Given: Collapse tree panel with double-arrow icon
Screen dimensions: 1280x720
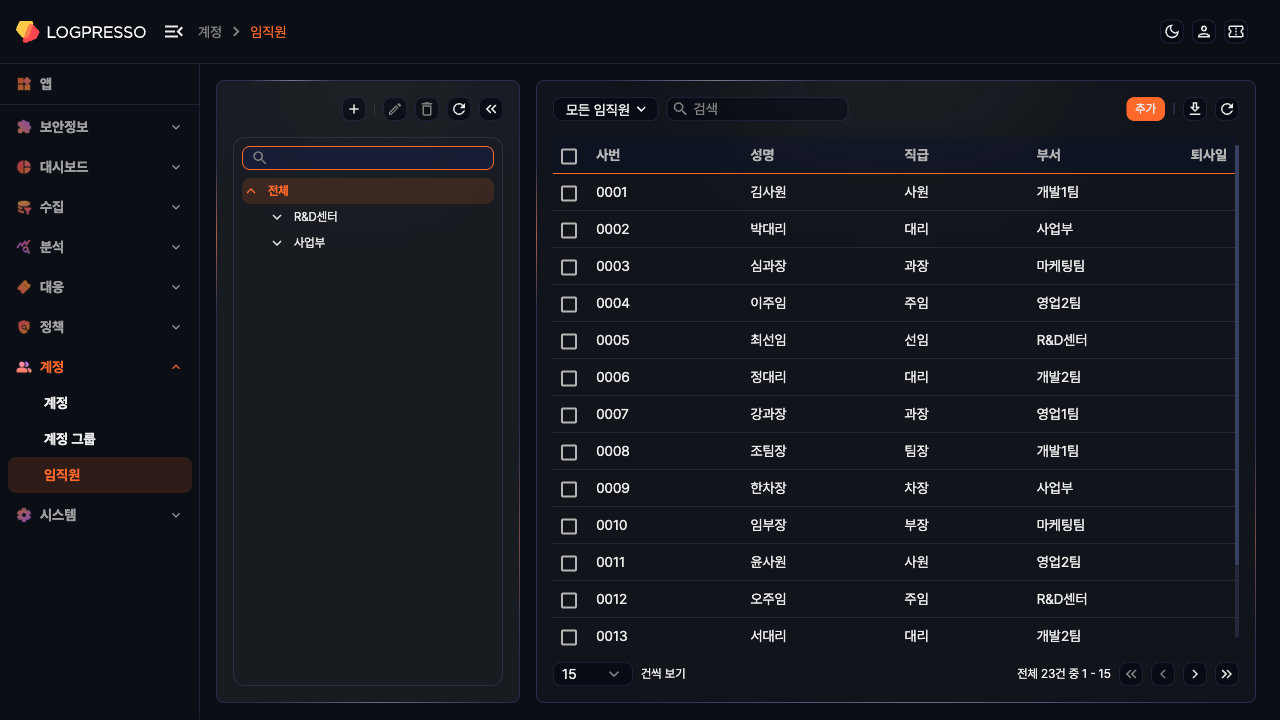Looking at the screenshot, I should 491,109.
